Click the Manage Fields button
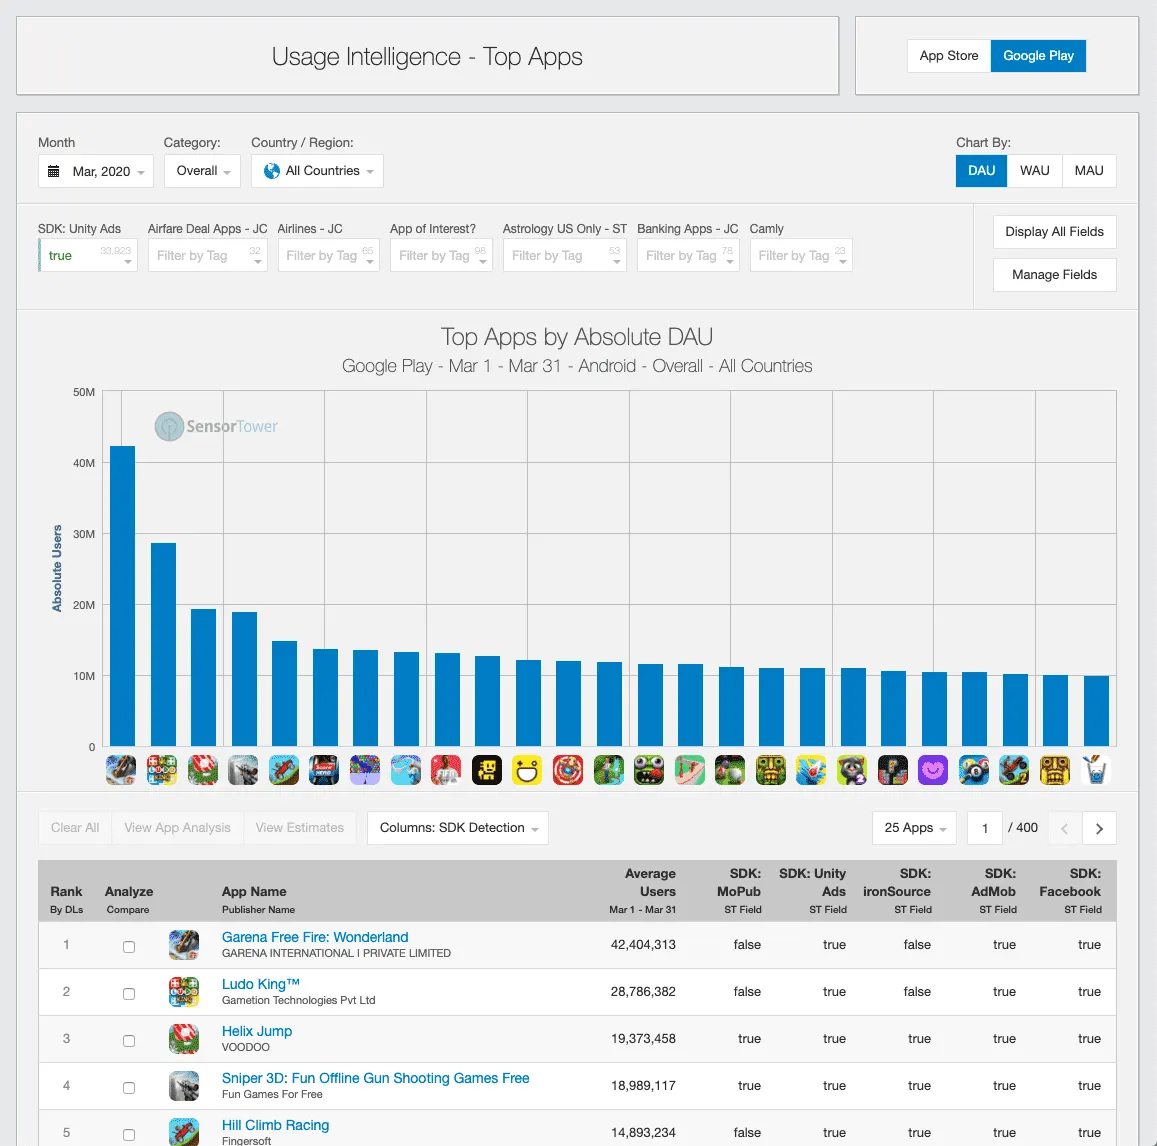 pyautogui.click(x=1054, y=275)
